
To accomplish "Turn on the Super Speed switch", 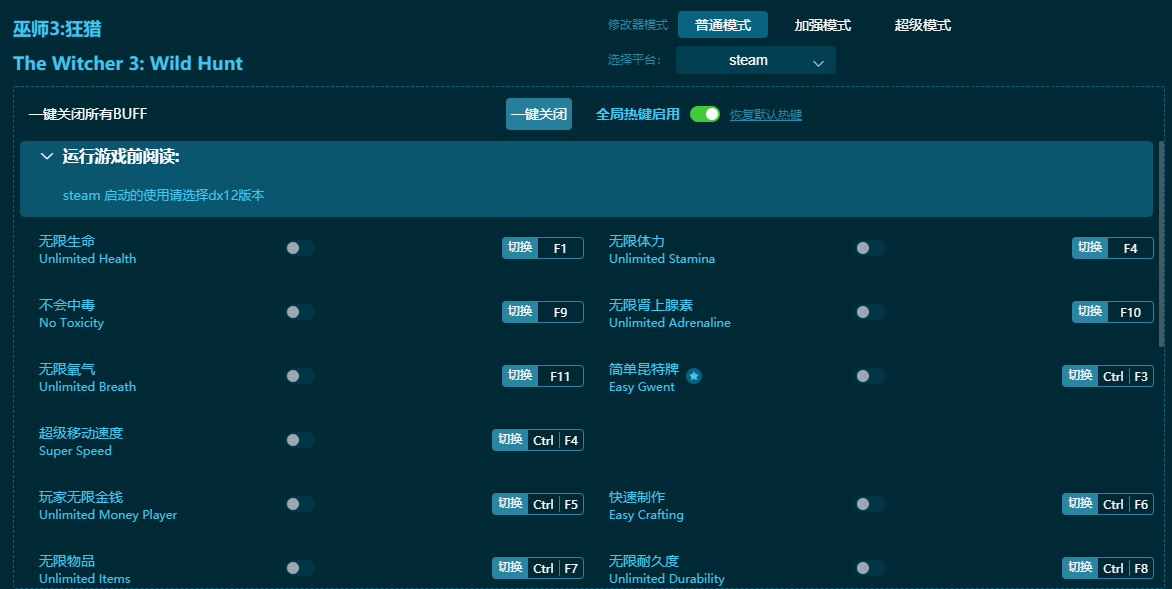I will pos(299,440).
